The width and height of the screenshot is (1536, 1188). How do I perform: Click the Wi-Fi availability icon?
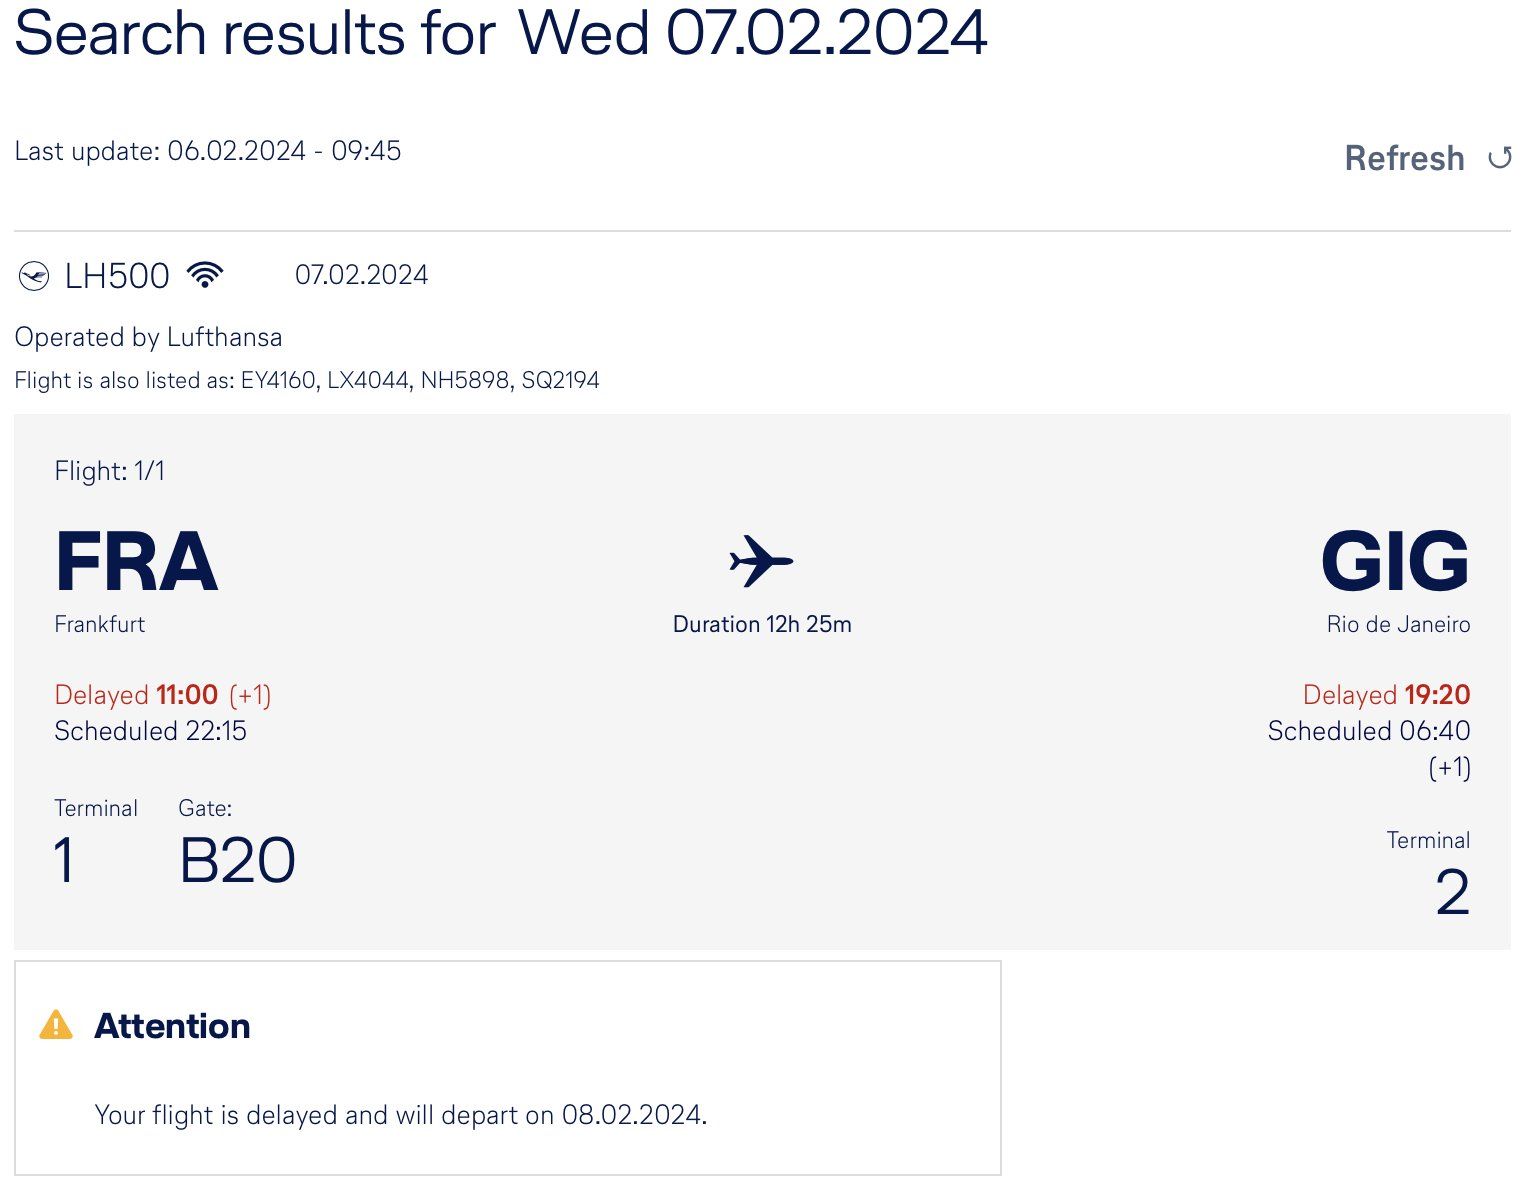click(x=205, y=275)
